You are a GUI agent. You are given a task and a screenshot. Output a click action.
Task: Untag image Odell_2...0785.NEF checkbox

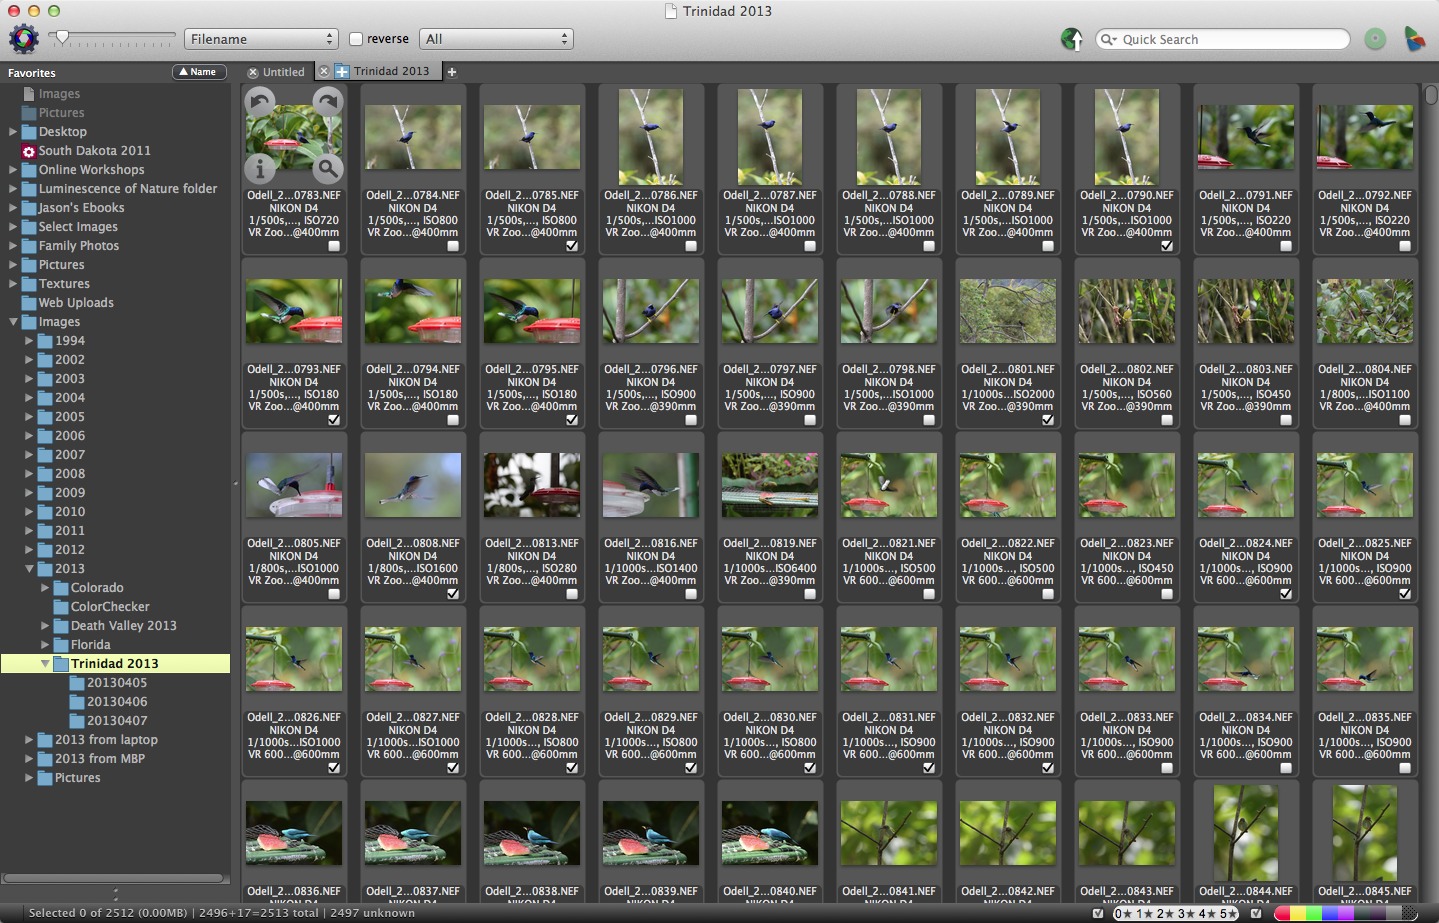tap(572, 246)
